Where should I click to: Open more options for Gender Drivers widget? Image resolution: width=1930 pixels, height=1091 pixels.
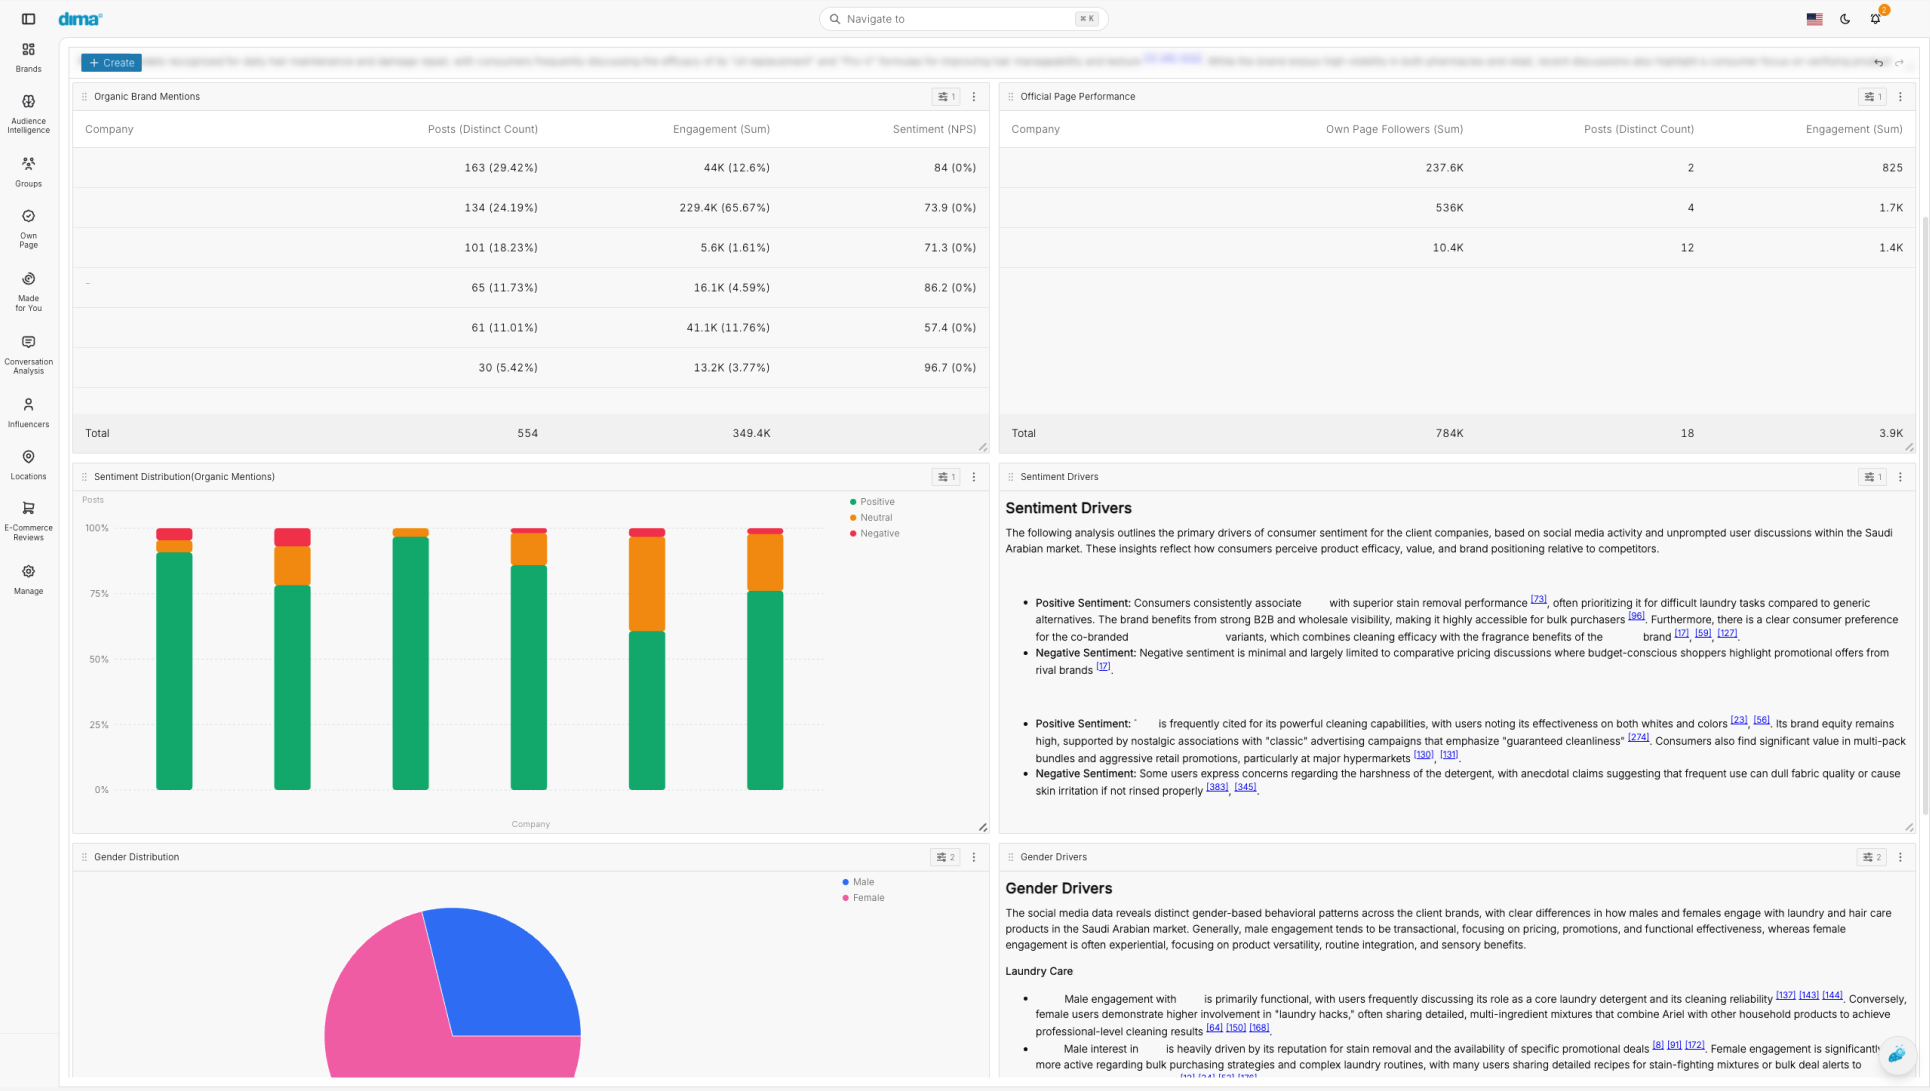(x=1900, y=857)
